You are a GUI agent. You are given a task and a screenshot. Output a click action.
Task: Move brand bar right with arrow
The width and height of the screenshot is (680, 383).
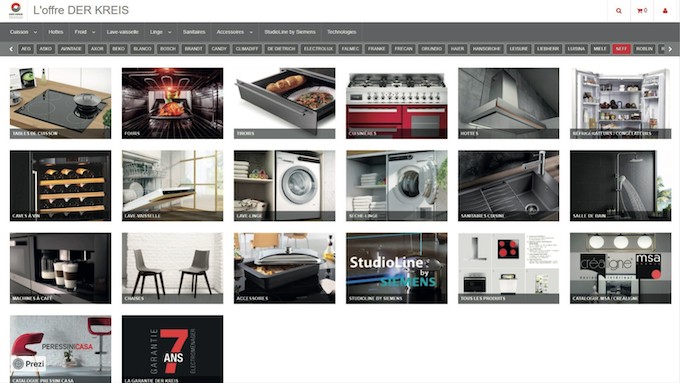pyautogui.click(x=670, y=49)
